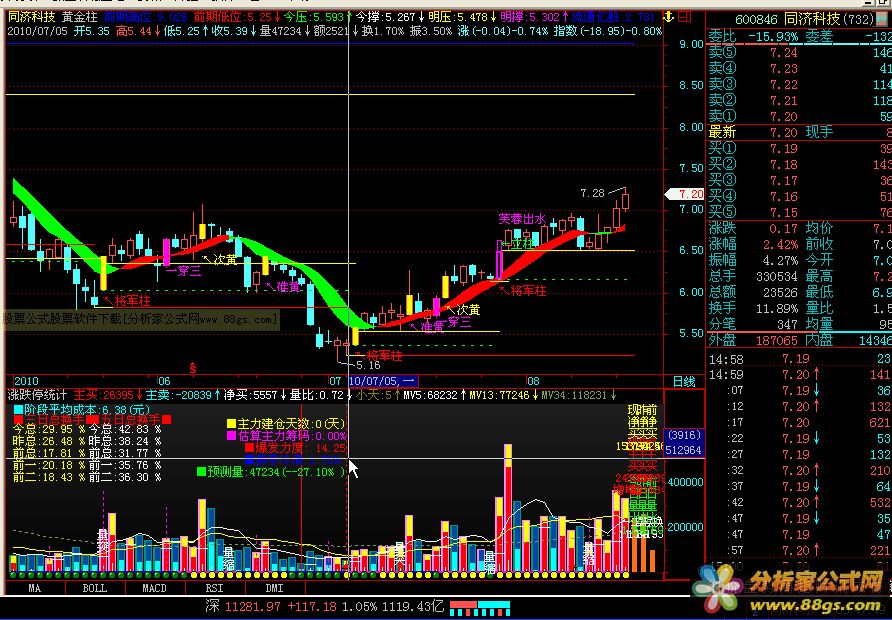The height and width of the screenshot is (620, 892).
Task: Click the 明压:5.478 readout in the header
Action: click(x=460, y=16)
